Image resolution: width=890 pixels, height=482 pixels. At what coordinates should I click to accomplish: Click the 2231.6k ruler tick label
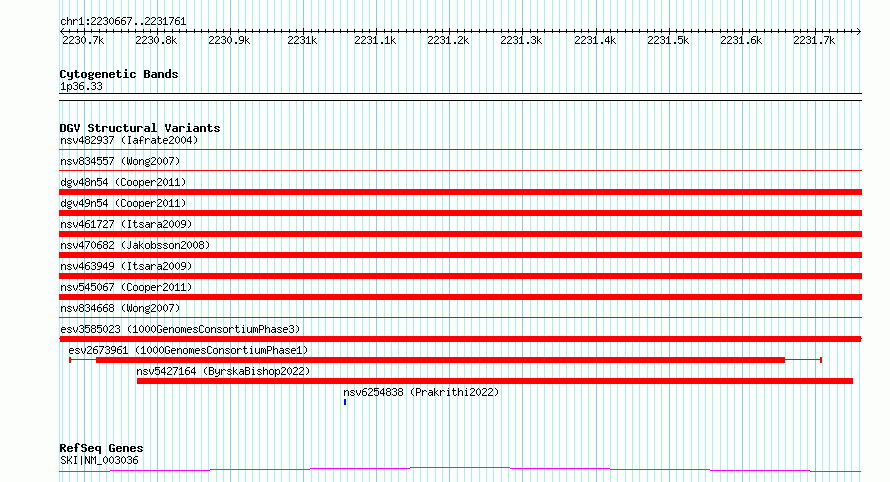pos(741,40)
